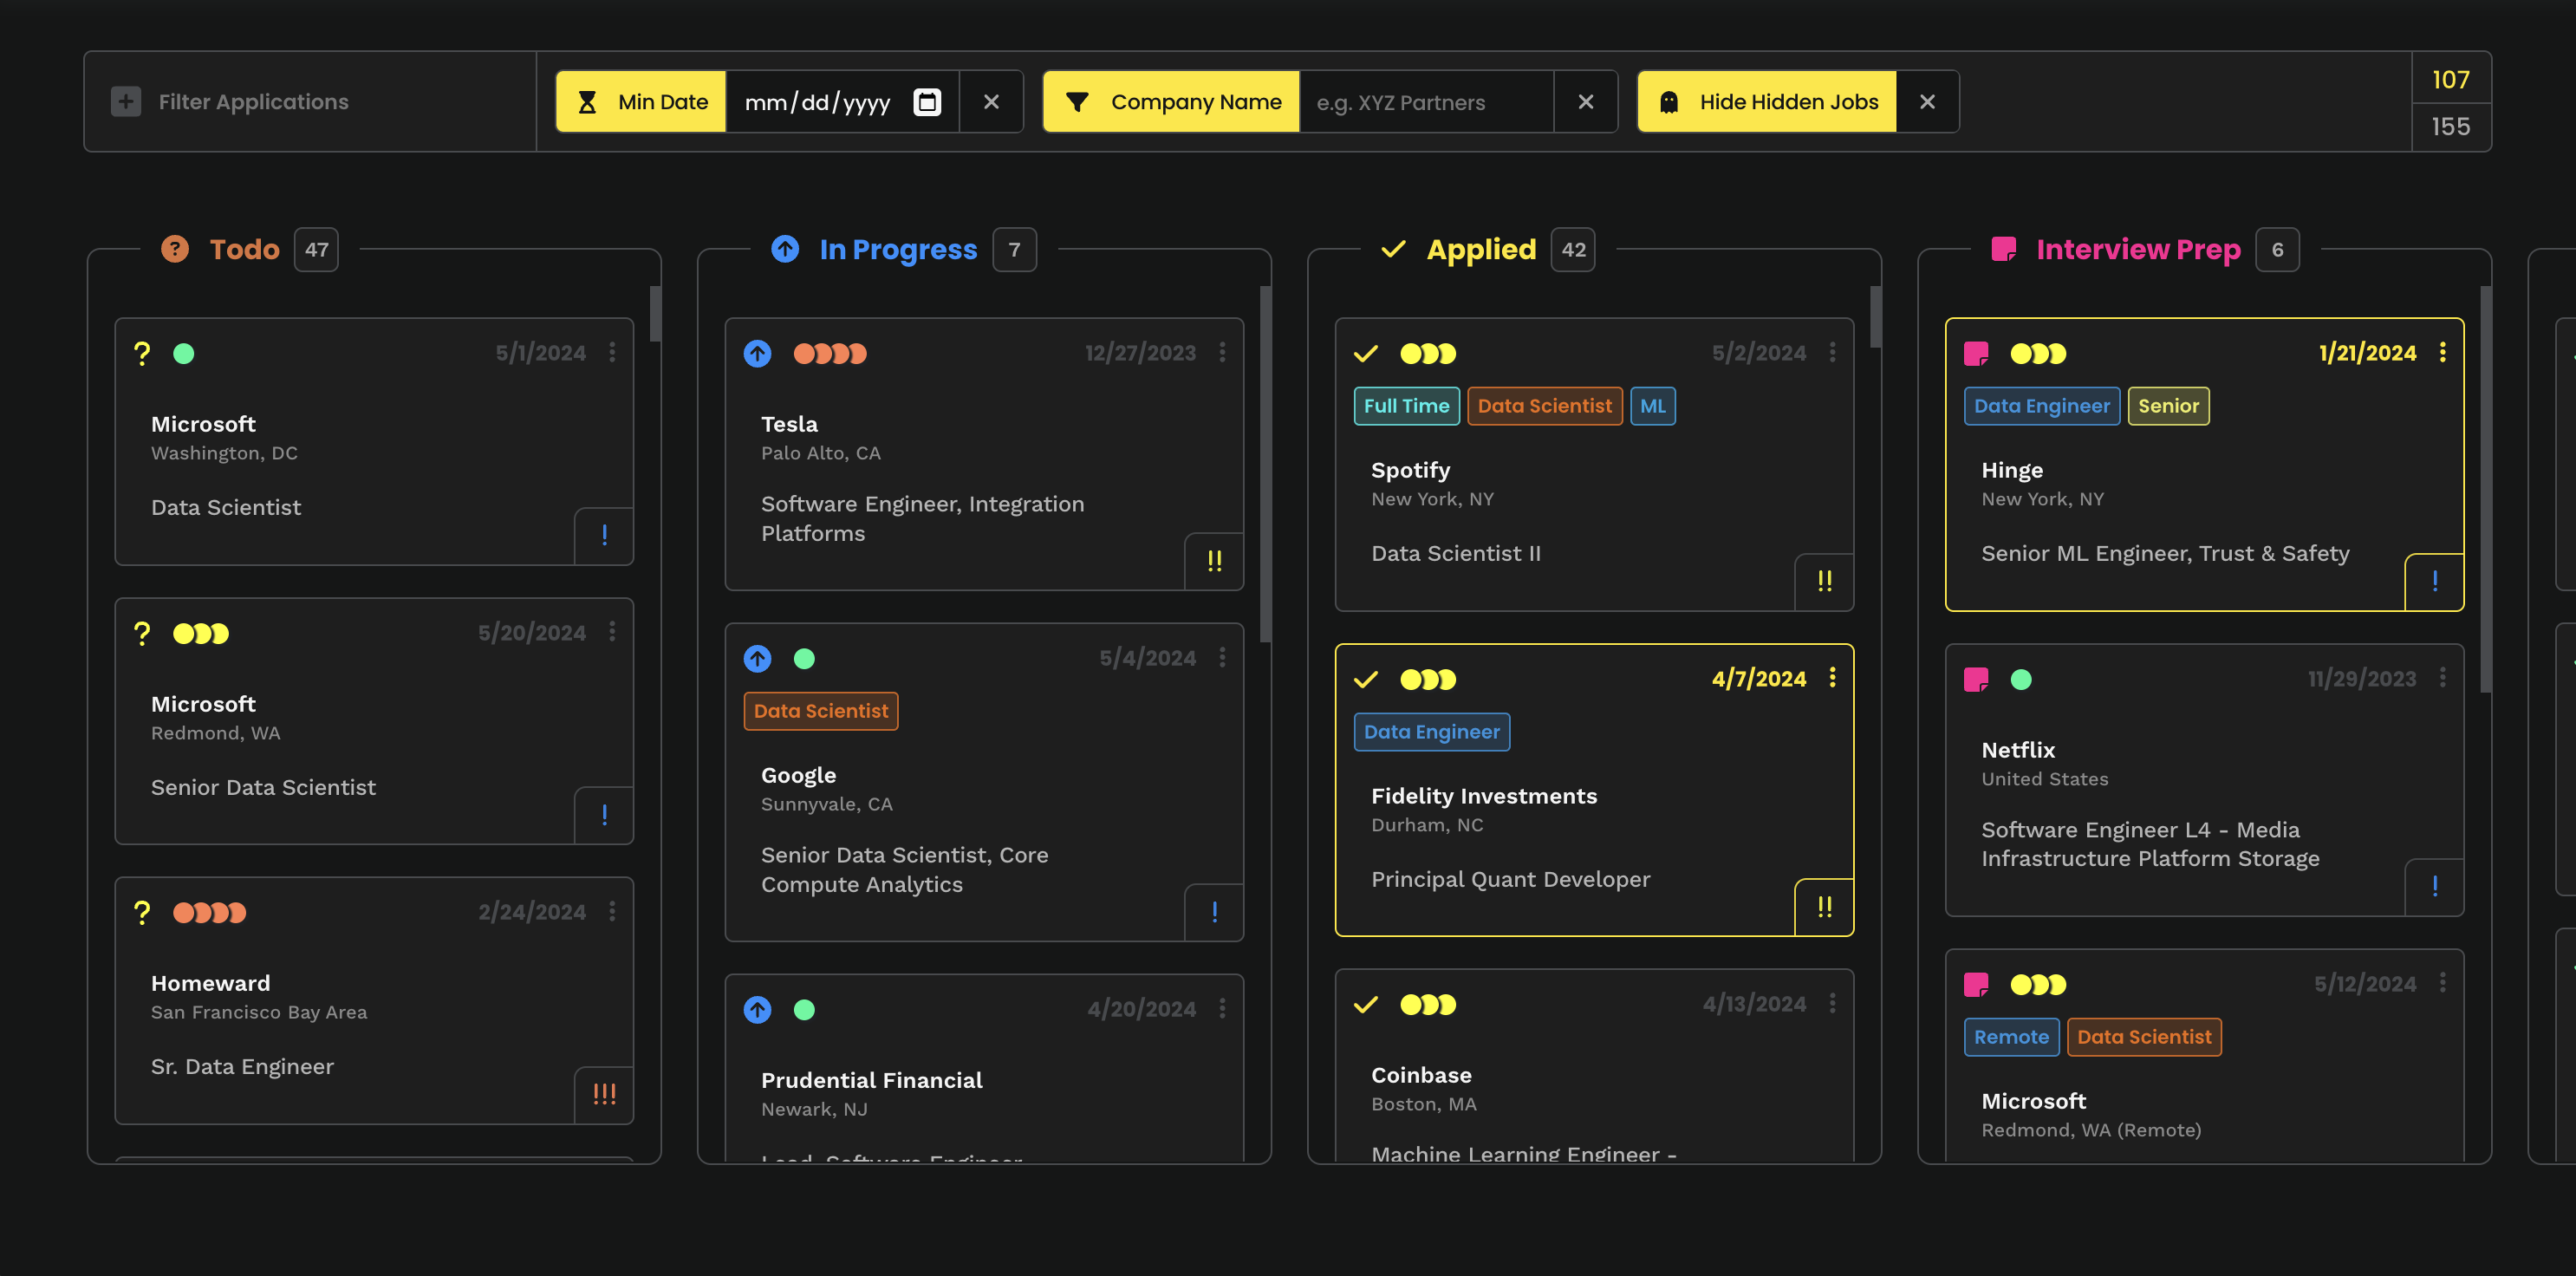Remove the Company Name filter
The image size is (2576, 1276).
click(x=1585, y=102)
